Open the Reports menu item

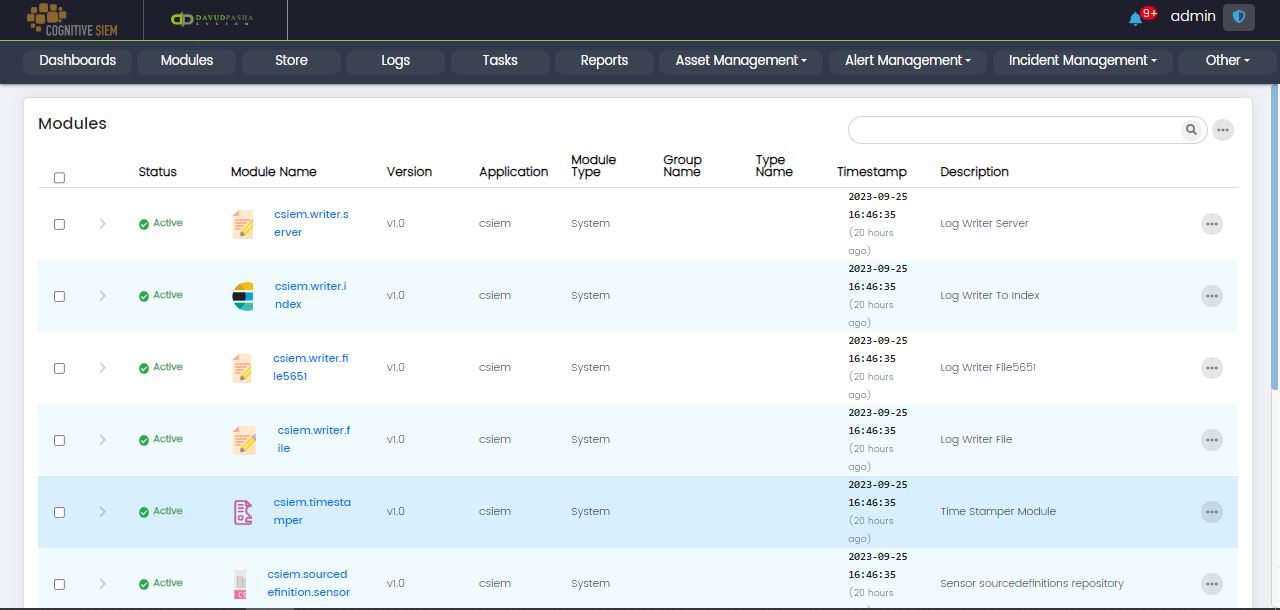pos(604,61)
